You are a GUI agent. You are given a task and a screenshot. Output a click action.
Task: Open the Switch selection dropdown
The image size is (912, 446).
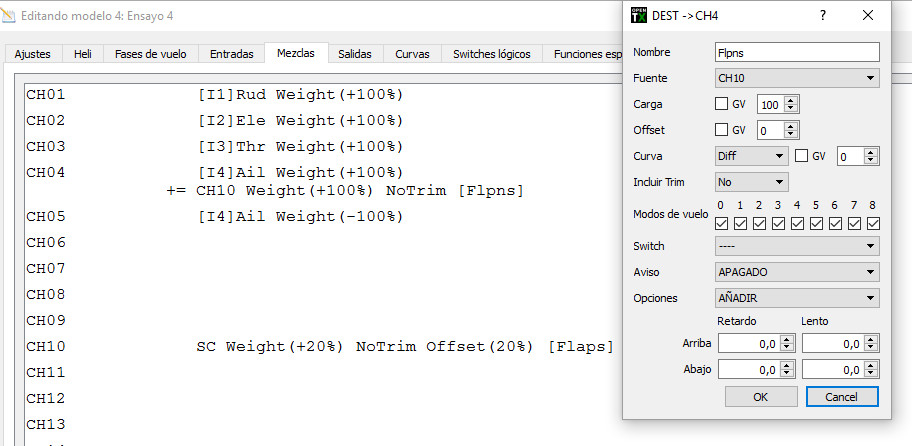[797, 246]
